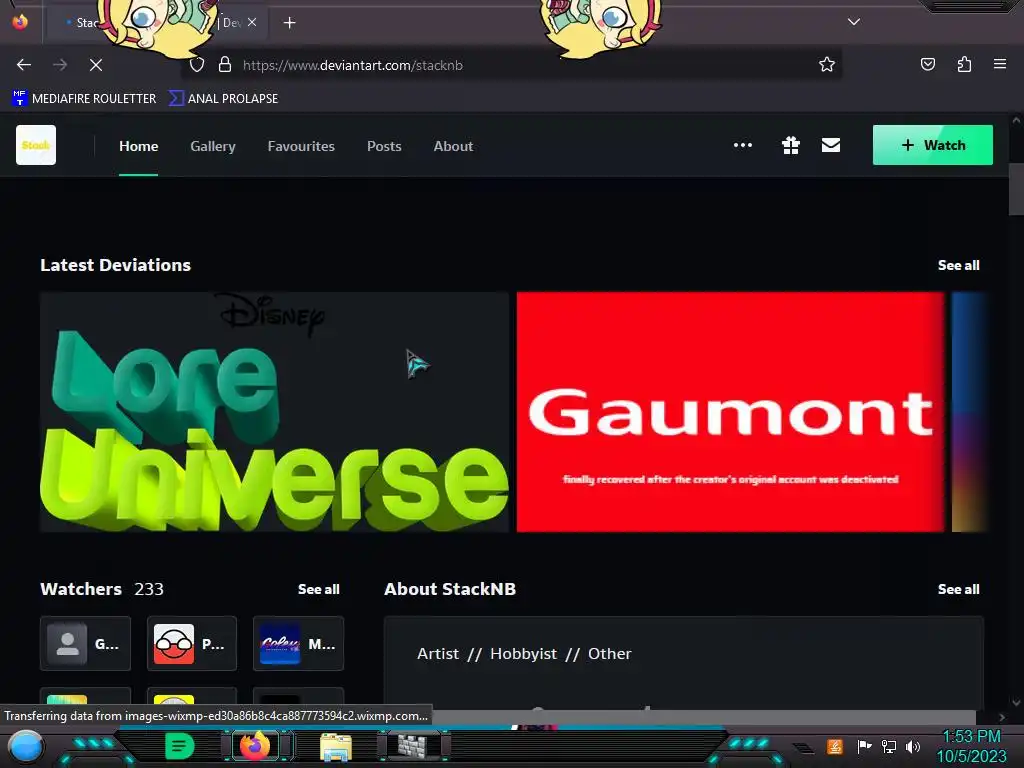Open the watcher card starting with P
The height and width of the screenshot is (768, 1024).
click(192, 644)
